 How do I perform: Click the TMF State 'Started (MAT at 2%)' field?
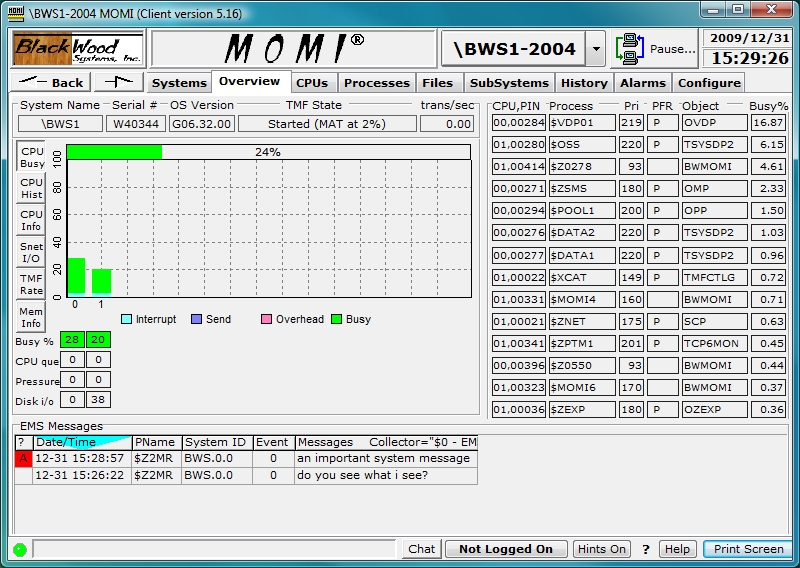[327, 124]
